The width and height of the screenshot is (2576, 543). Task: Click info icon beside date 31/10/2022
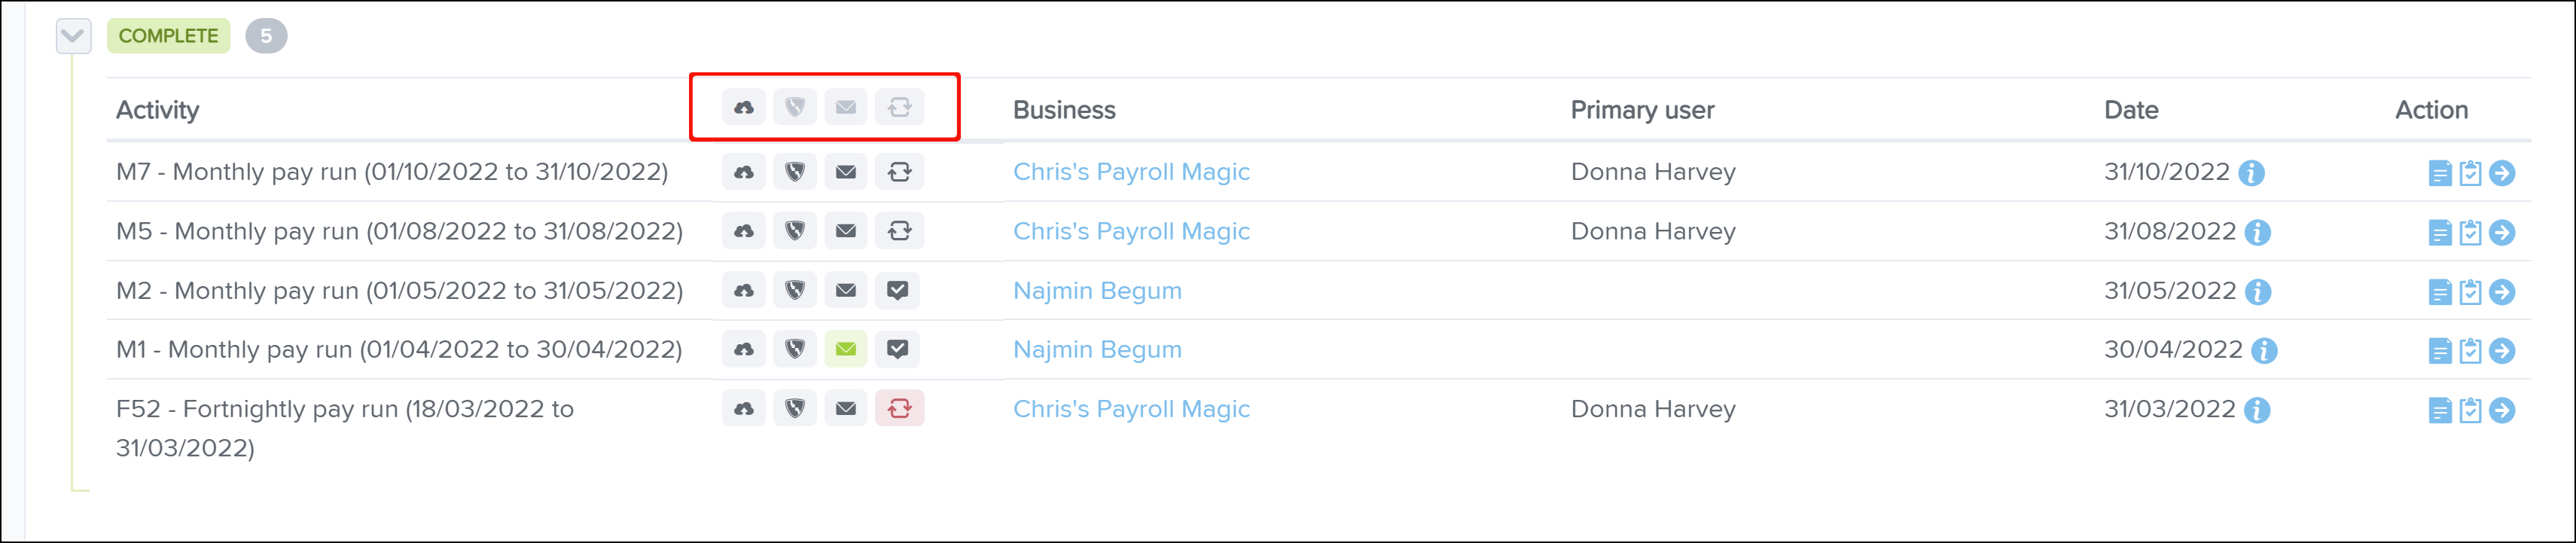coord(2252,173)
